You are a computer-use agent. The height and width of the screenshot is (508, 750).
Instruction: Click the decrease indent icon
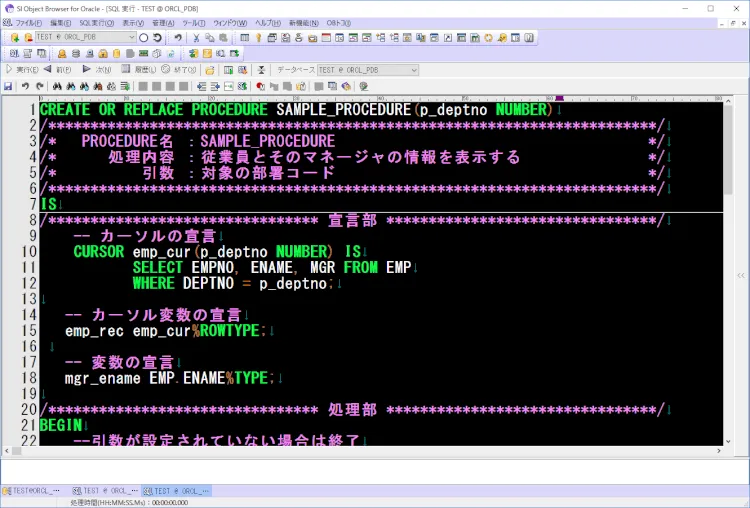(201, 87)
